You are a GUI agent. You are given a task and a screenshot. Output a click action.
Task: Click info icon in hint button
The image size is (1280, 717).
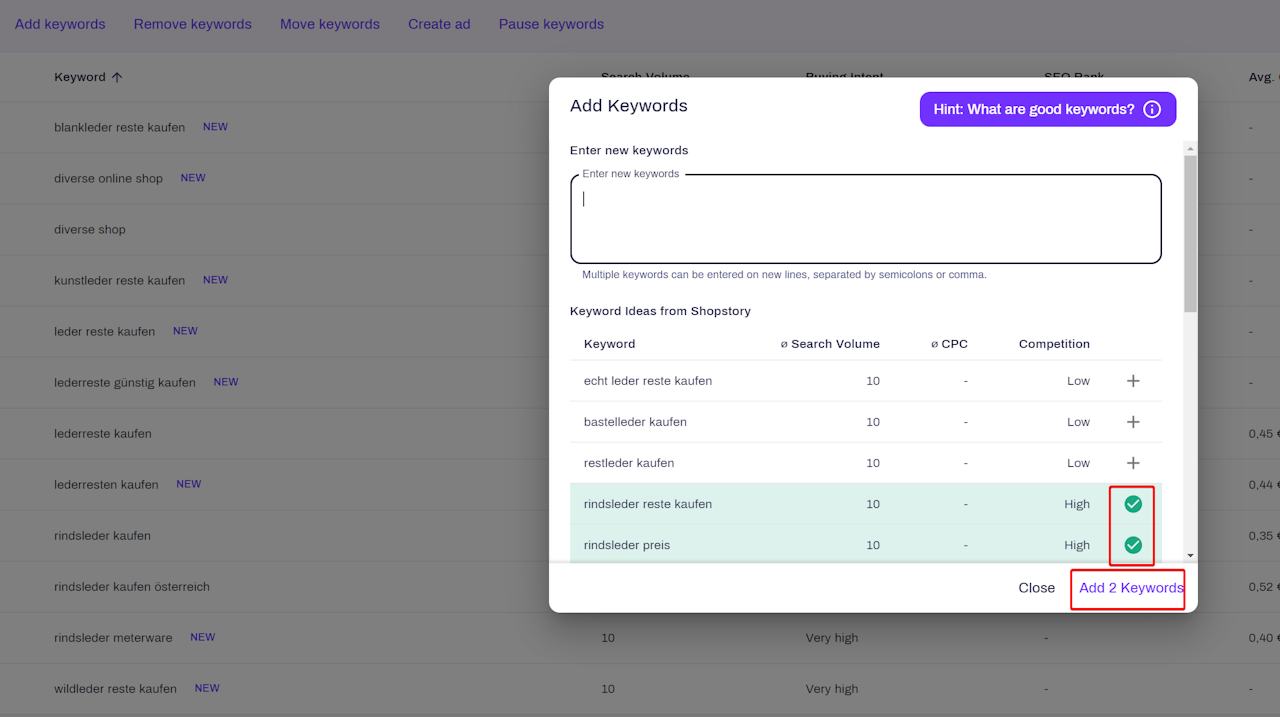(x=1152, y=109)
